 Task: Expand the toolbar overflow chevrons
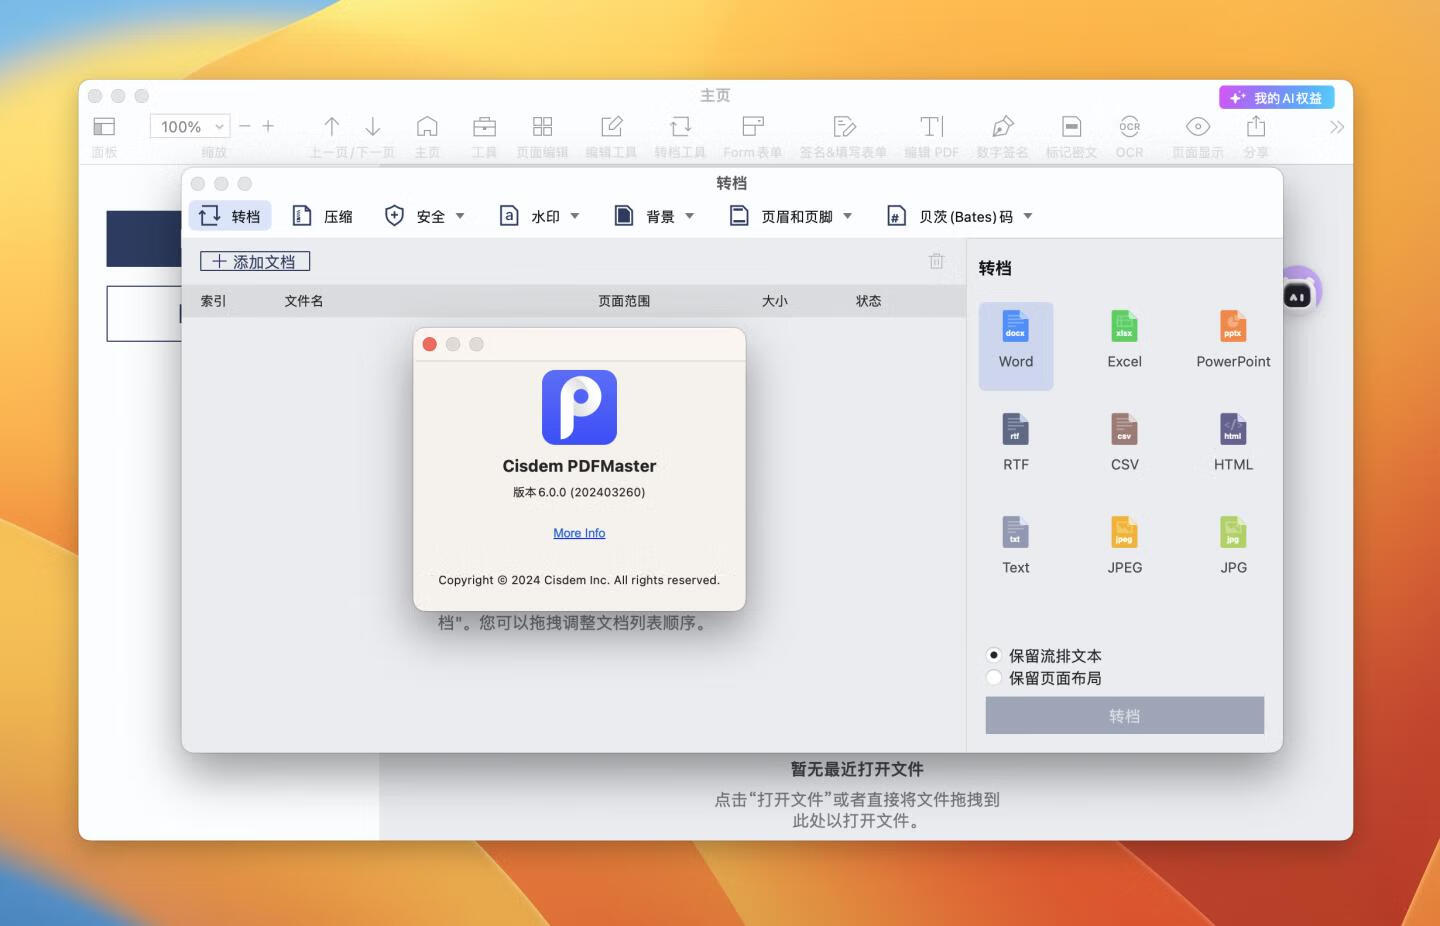point(1337,127)
